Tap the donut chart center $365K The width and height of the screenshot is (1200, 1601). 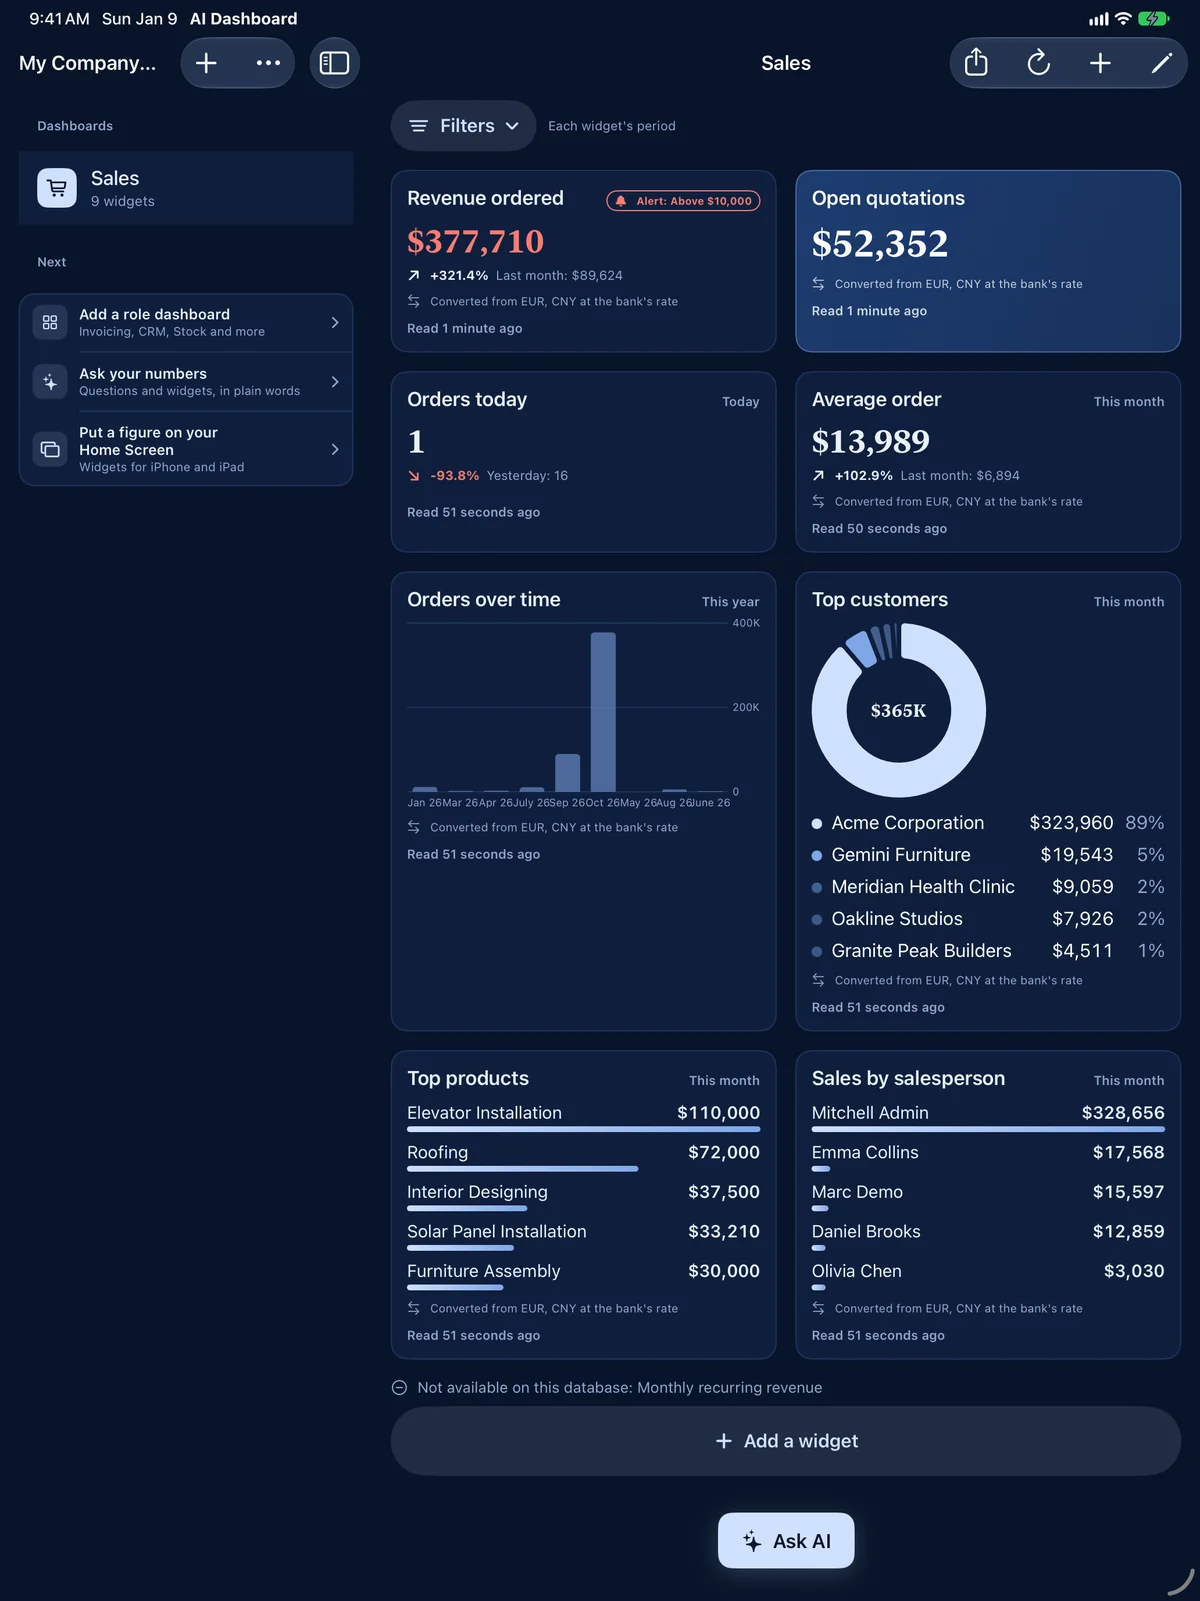point(898,711)
